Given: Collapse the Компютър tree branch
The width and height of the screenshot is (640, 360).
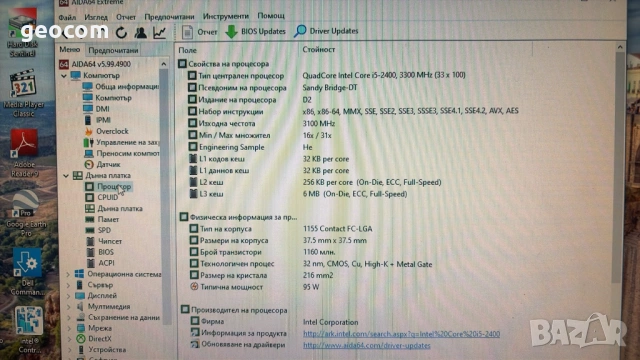Looking at the screenshot, I should click(x=64, y=76).
